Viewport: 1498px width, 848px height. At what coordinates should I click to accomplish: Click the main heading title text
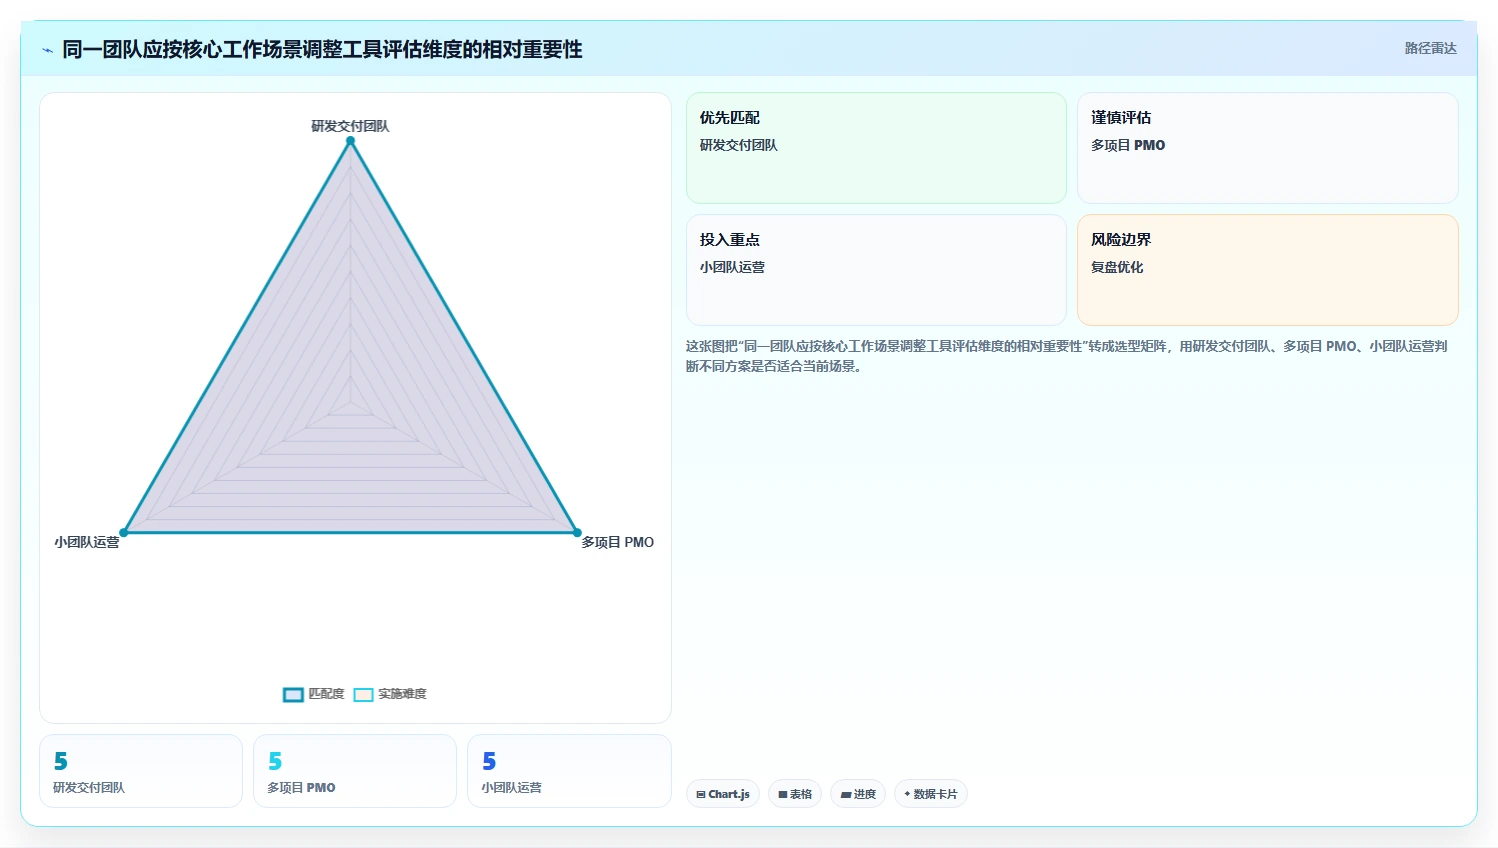pyautogui.click(x=322, y=50)
